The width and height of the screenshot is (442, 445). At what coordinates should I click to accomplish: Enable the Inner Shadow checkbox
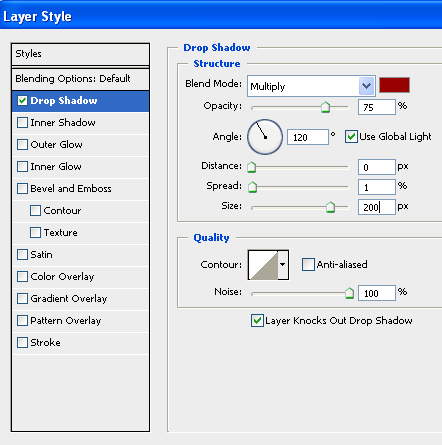point(22,123)
